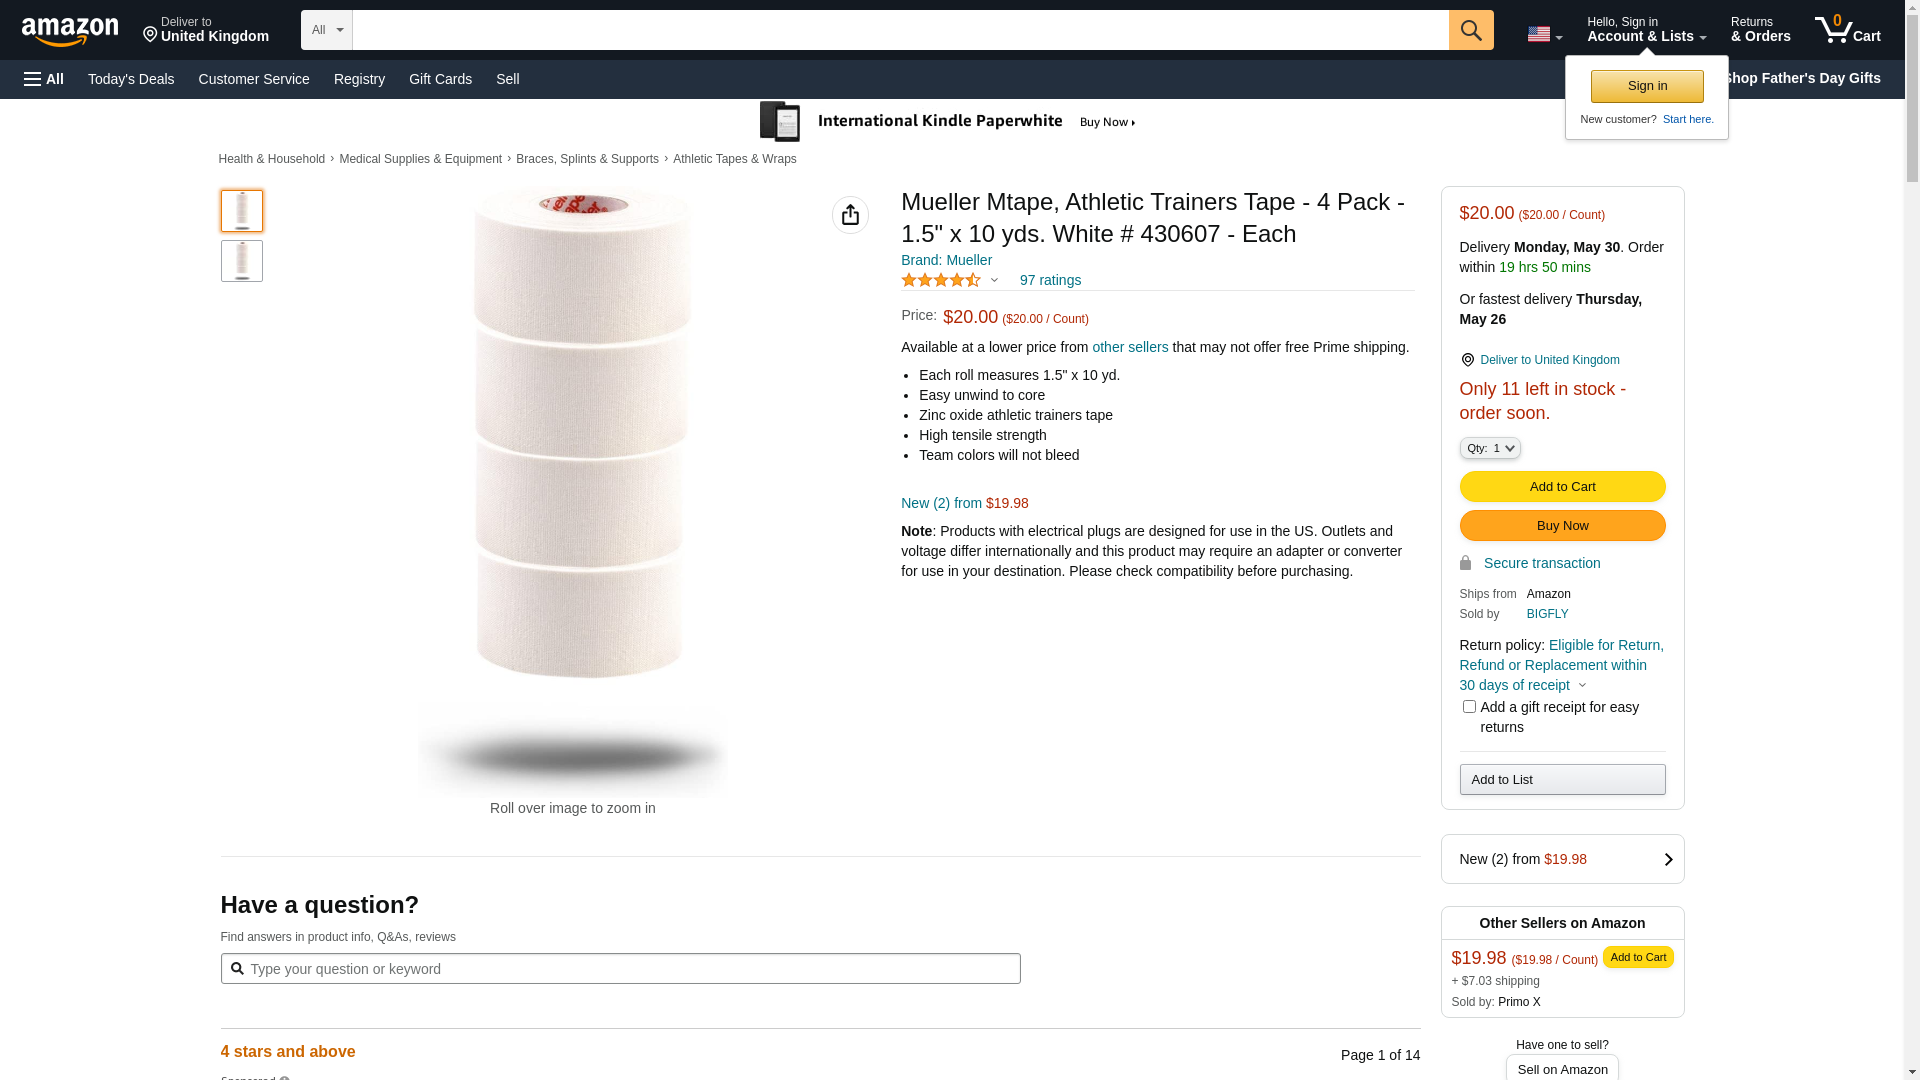The image size is (1920, 1080).
Task: Enable the gift receipt checkbox
Action: click(x=1469, y=707)
